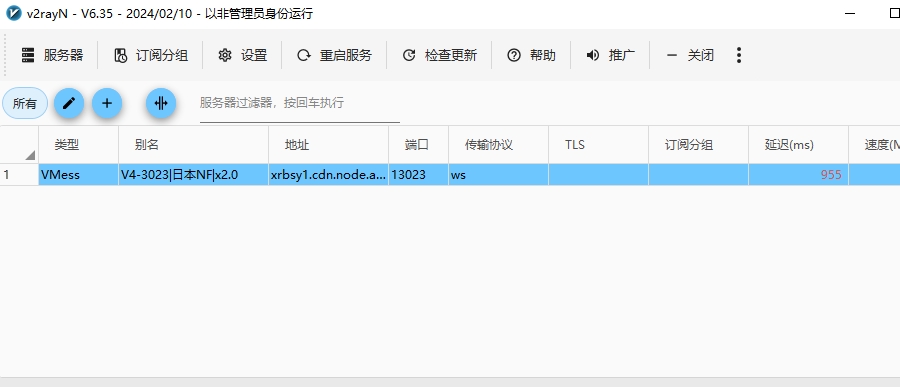Sort by the 延迟(ms) column header
This screenshot has width=900, height=387.
coord(798,145)
